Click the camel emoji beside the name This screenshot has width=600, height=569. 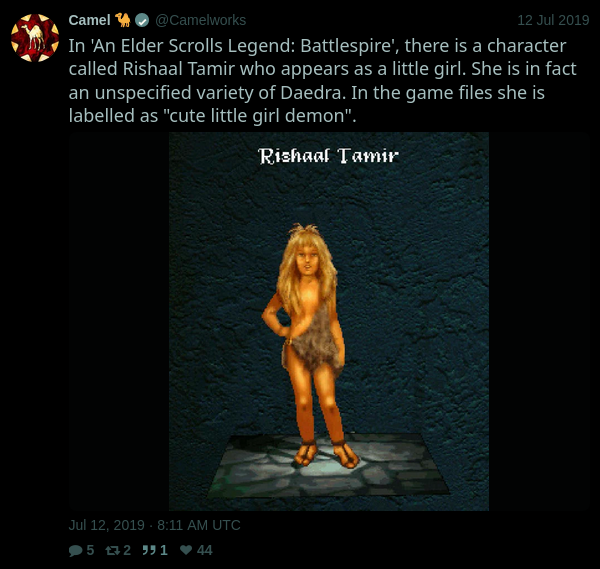pyautogui.click(x=123, y=20)
